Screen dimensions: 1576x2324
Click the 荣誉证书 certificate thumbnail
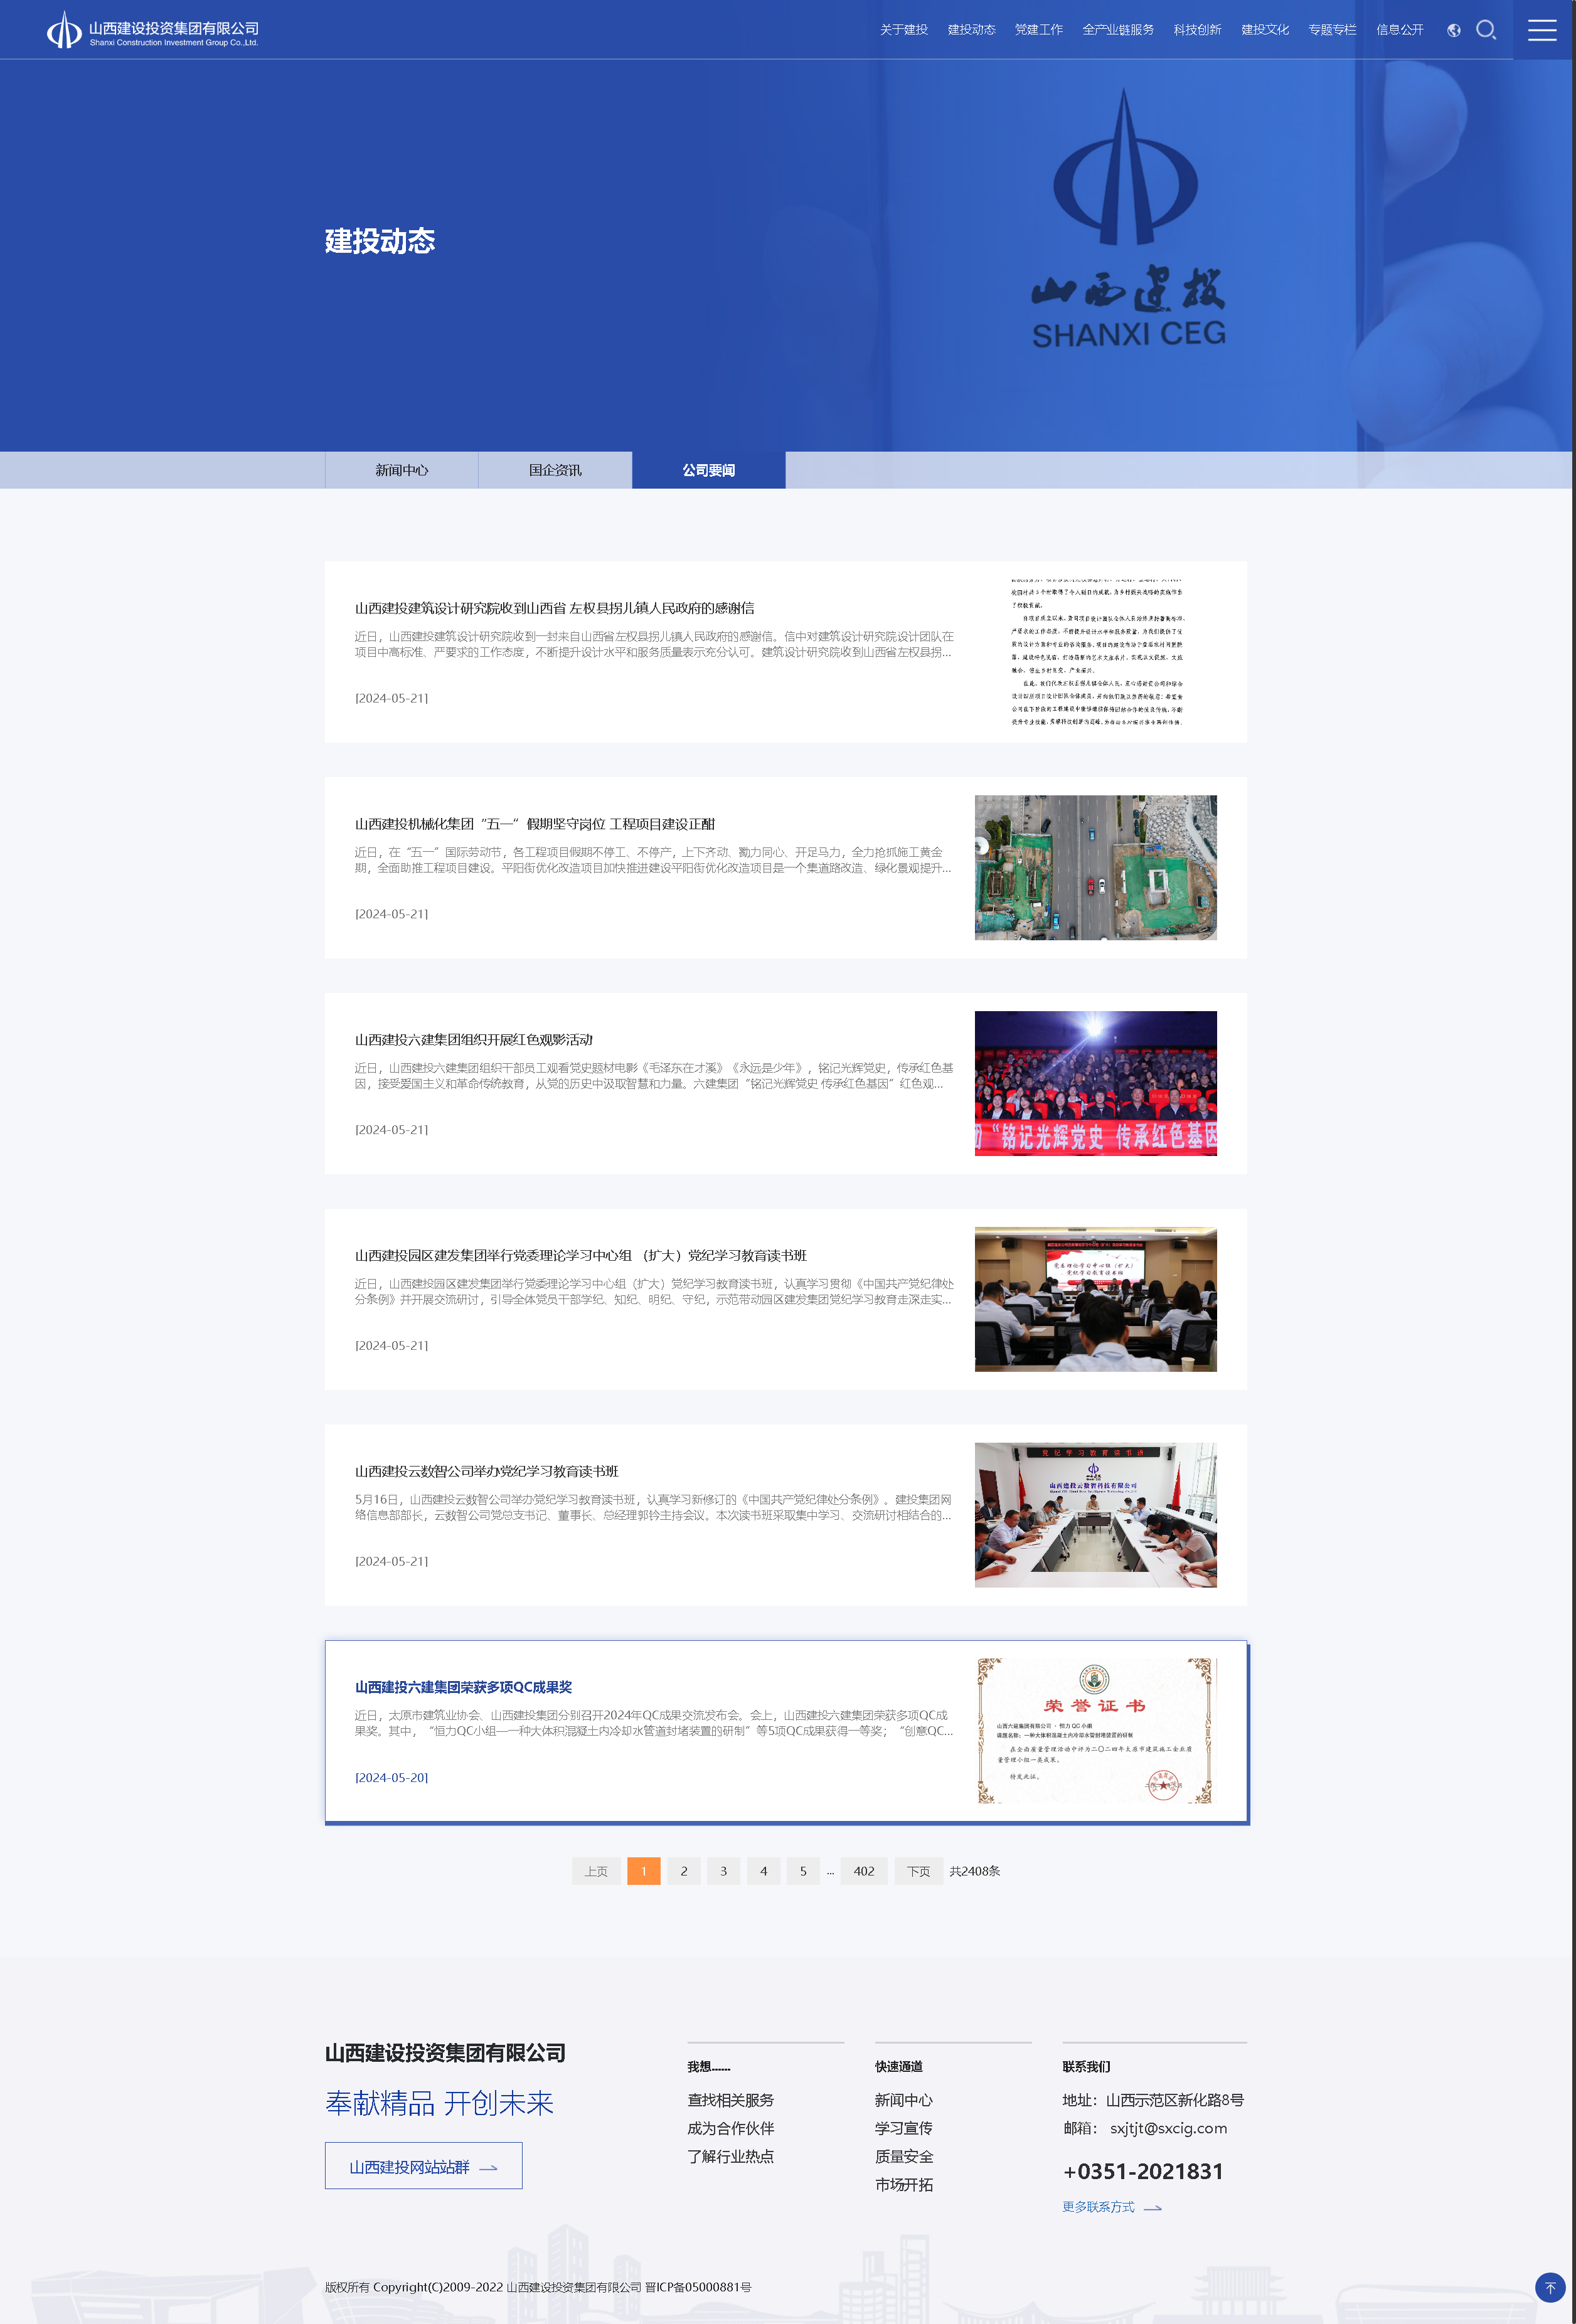1095,1730
